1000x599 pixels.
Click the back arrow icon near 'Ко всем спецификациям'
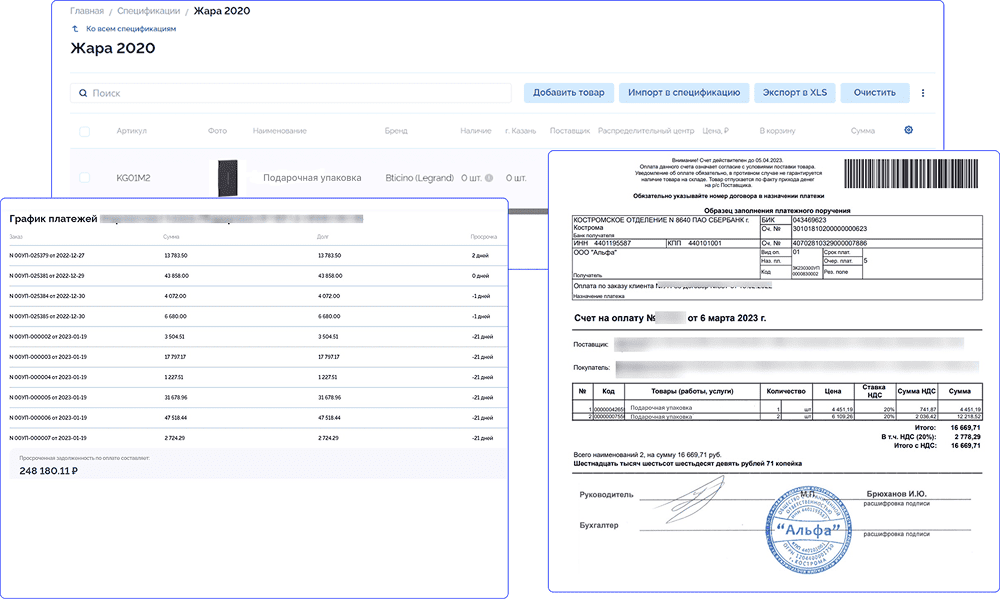[x=75, y=29]
